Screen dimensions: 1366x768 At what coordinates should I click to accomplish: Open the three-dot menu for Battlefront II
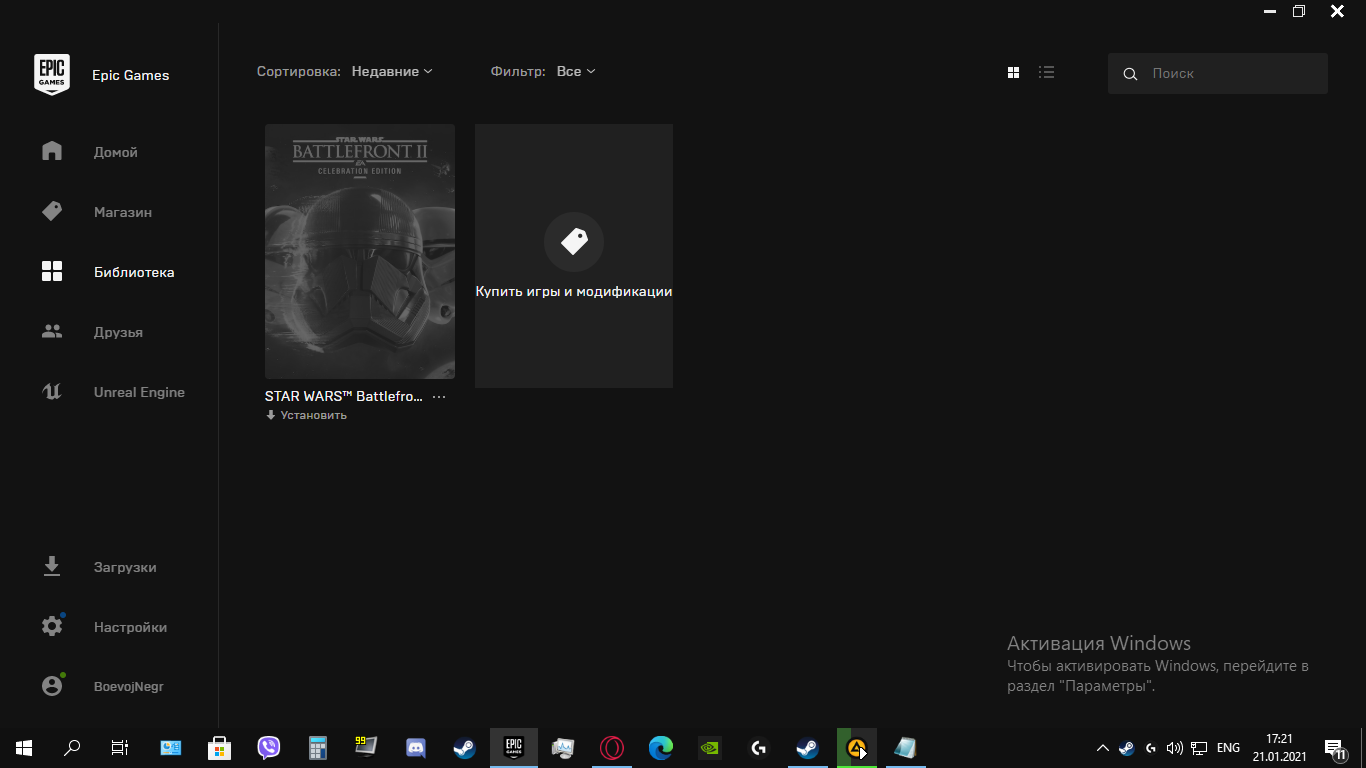[439, 397]
